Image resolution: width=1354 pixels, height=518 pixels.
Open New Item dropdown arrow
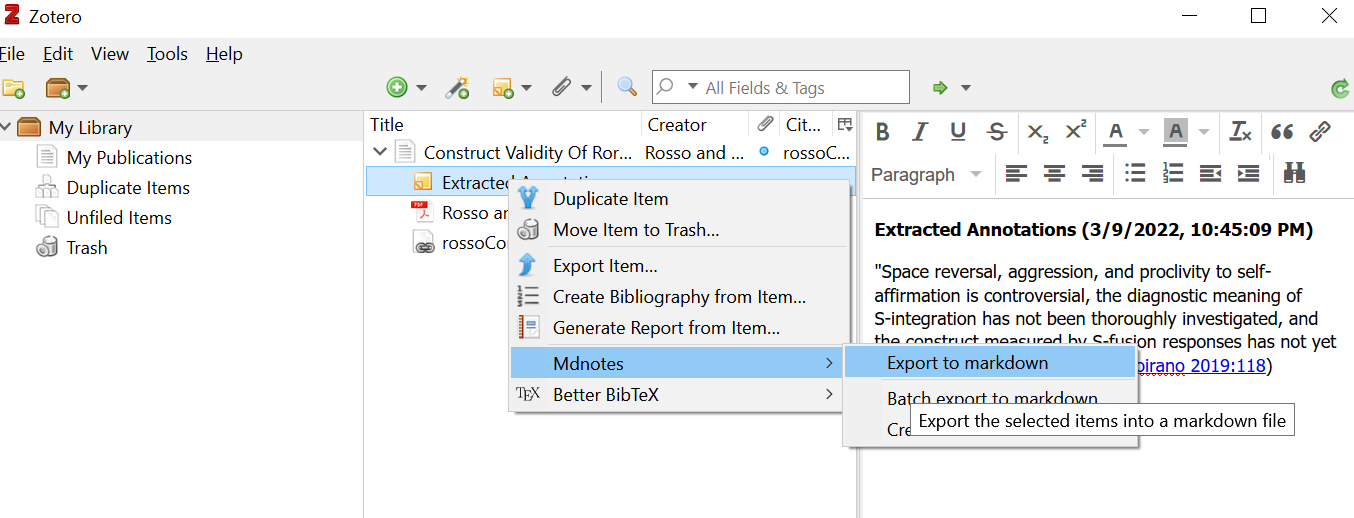tap(421, 88)
